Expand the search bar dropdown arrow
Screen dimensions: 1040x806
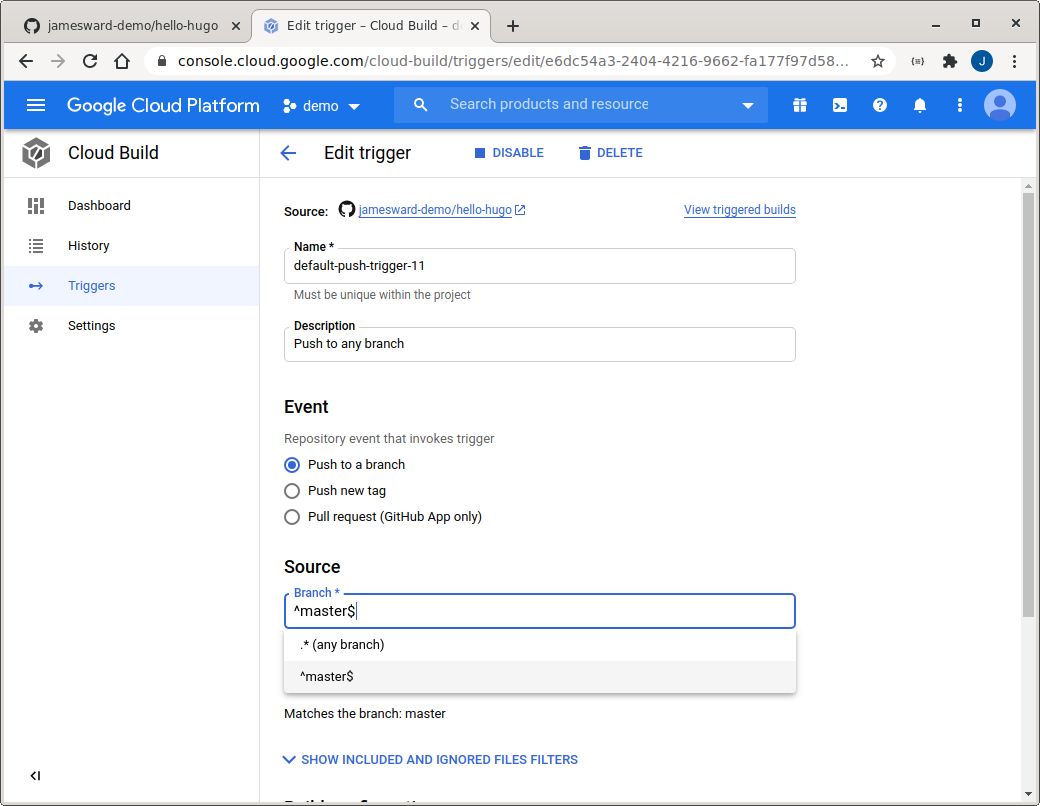click(748, 106)
